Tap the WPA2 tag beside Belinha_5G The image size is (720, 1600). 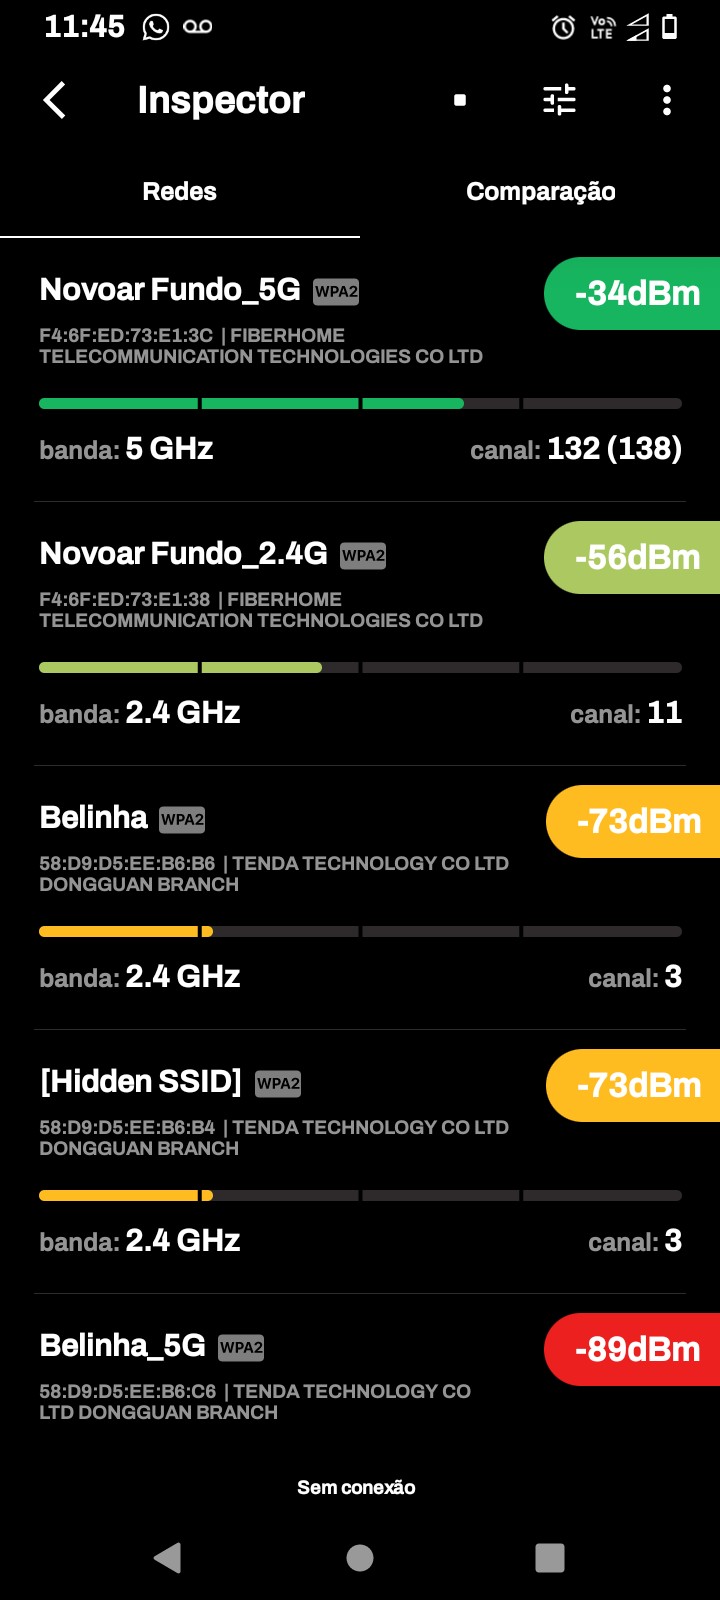coord(241,1347)
